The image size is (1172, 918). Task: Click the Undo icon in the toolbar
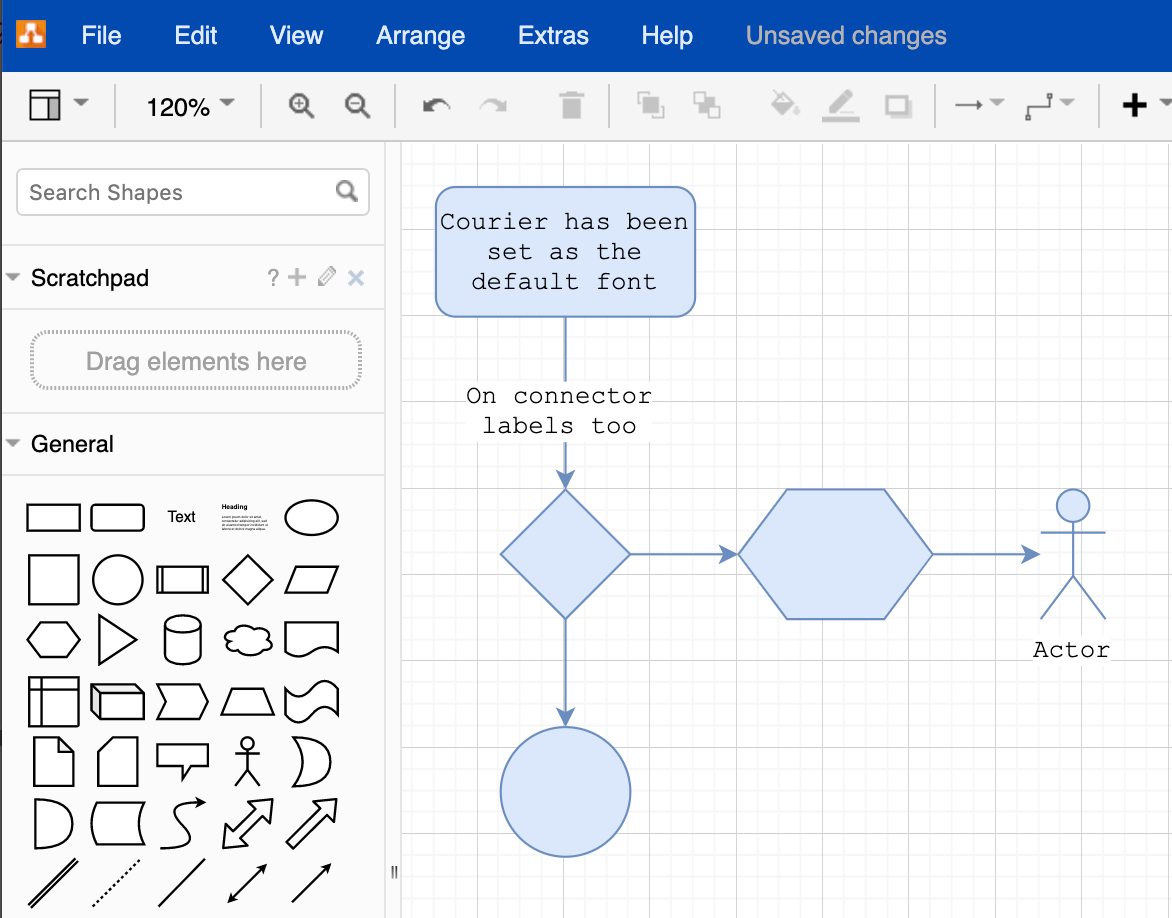pyautogui.click(x=436, y=105)
